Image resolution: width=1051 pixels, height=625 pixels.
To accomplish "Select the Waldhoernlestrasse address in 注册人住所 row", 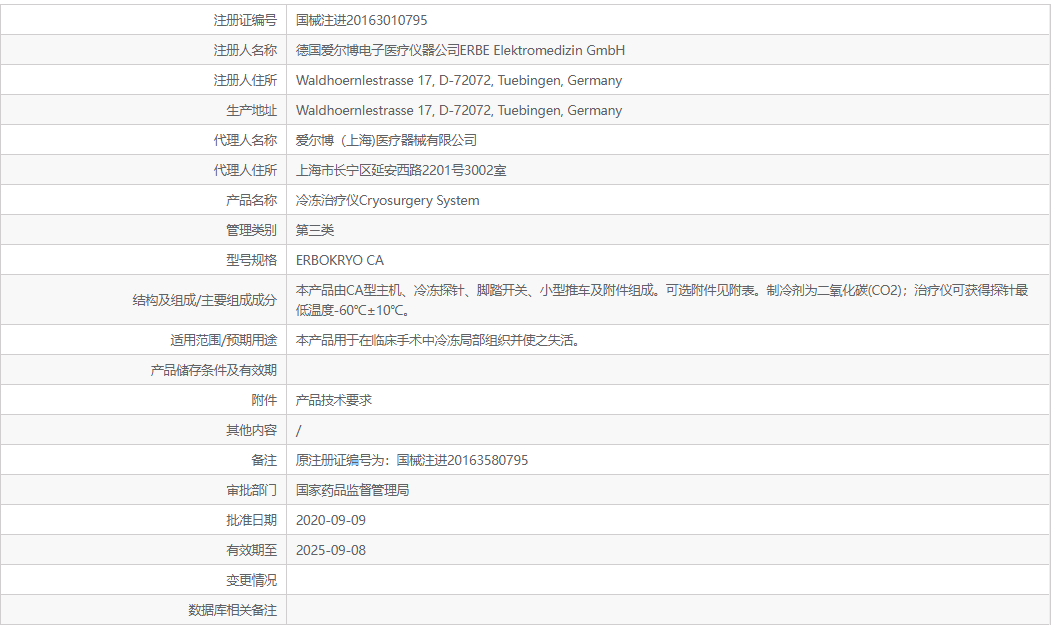I will tap(459, 80).
